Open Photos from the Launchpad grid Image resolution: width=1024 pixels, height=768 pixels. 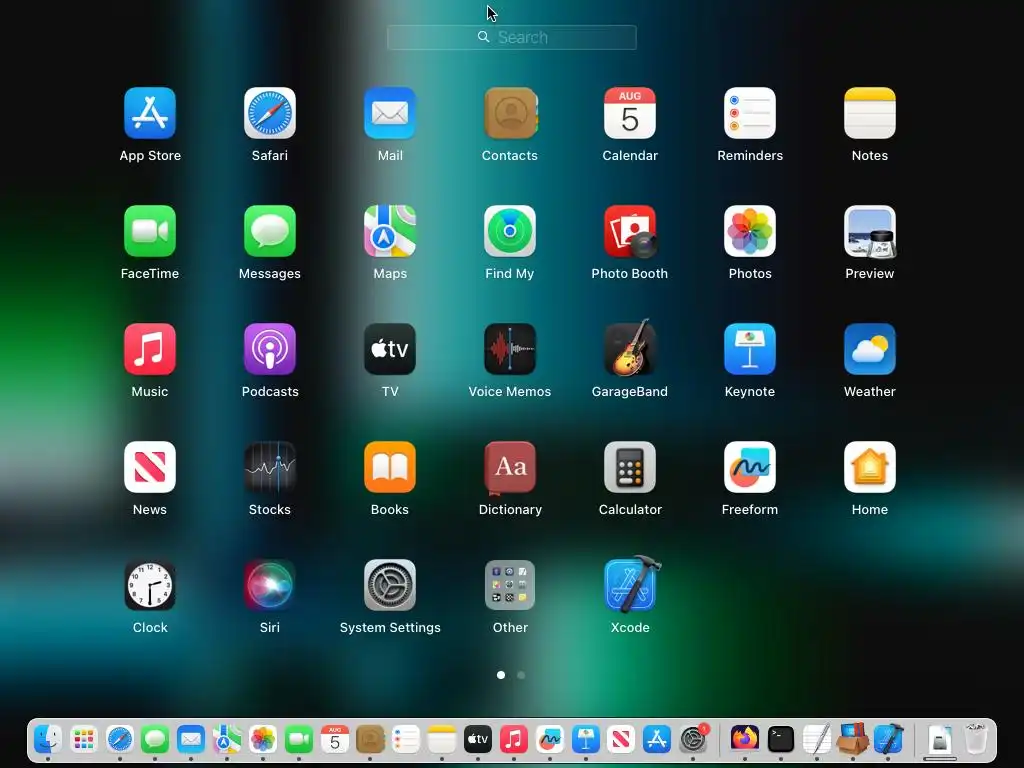(x=750, y=231)
